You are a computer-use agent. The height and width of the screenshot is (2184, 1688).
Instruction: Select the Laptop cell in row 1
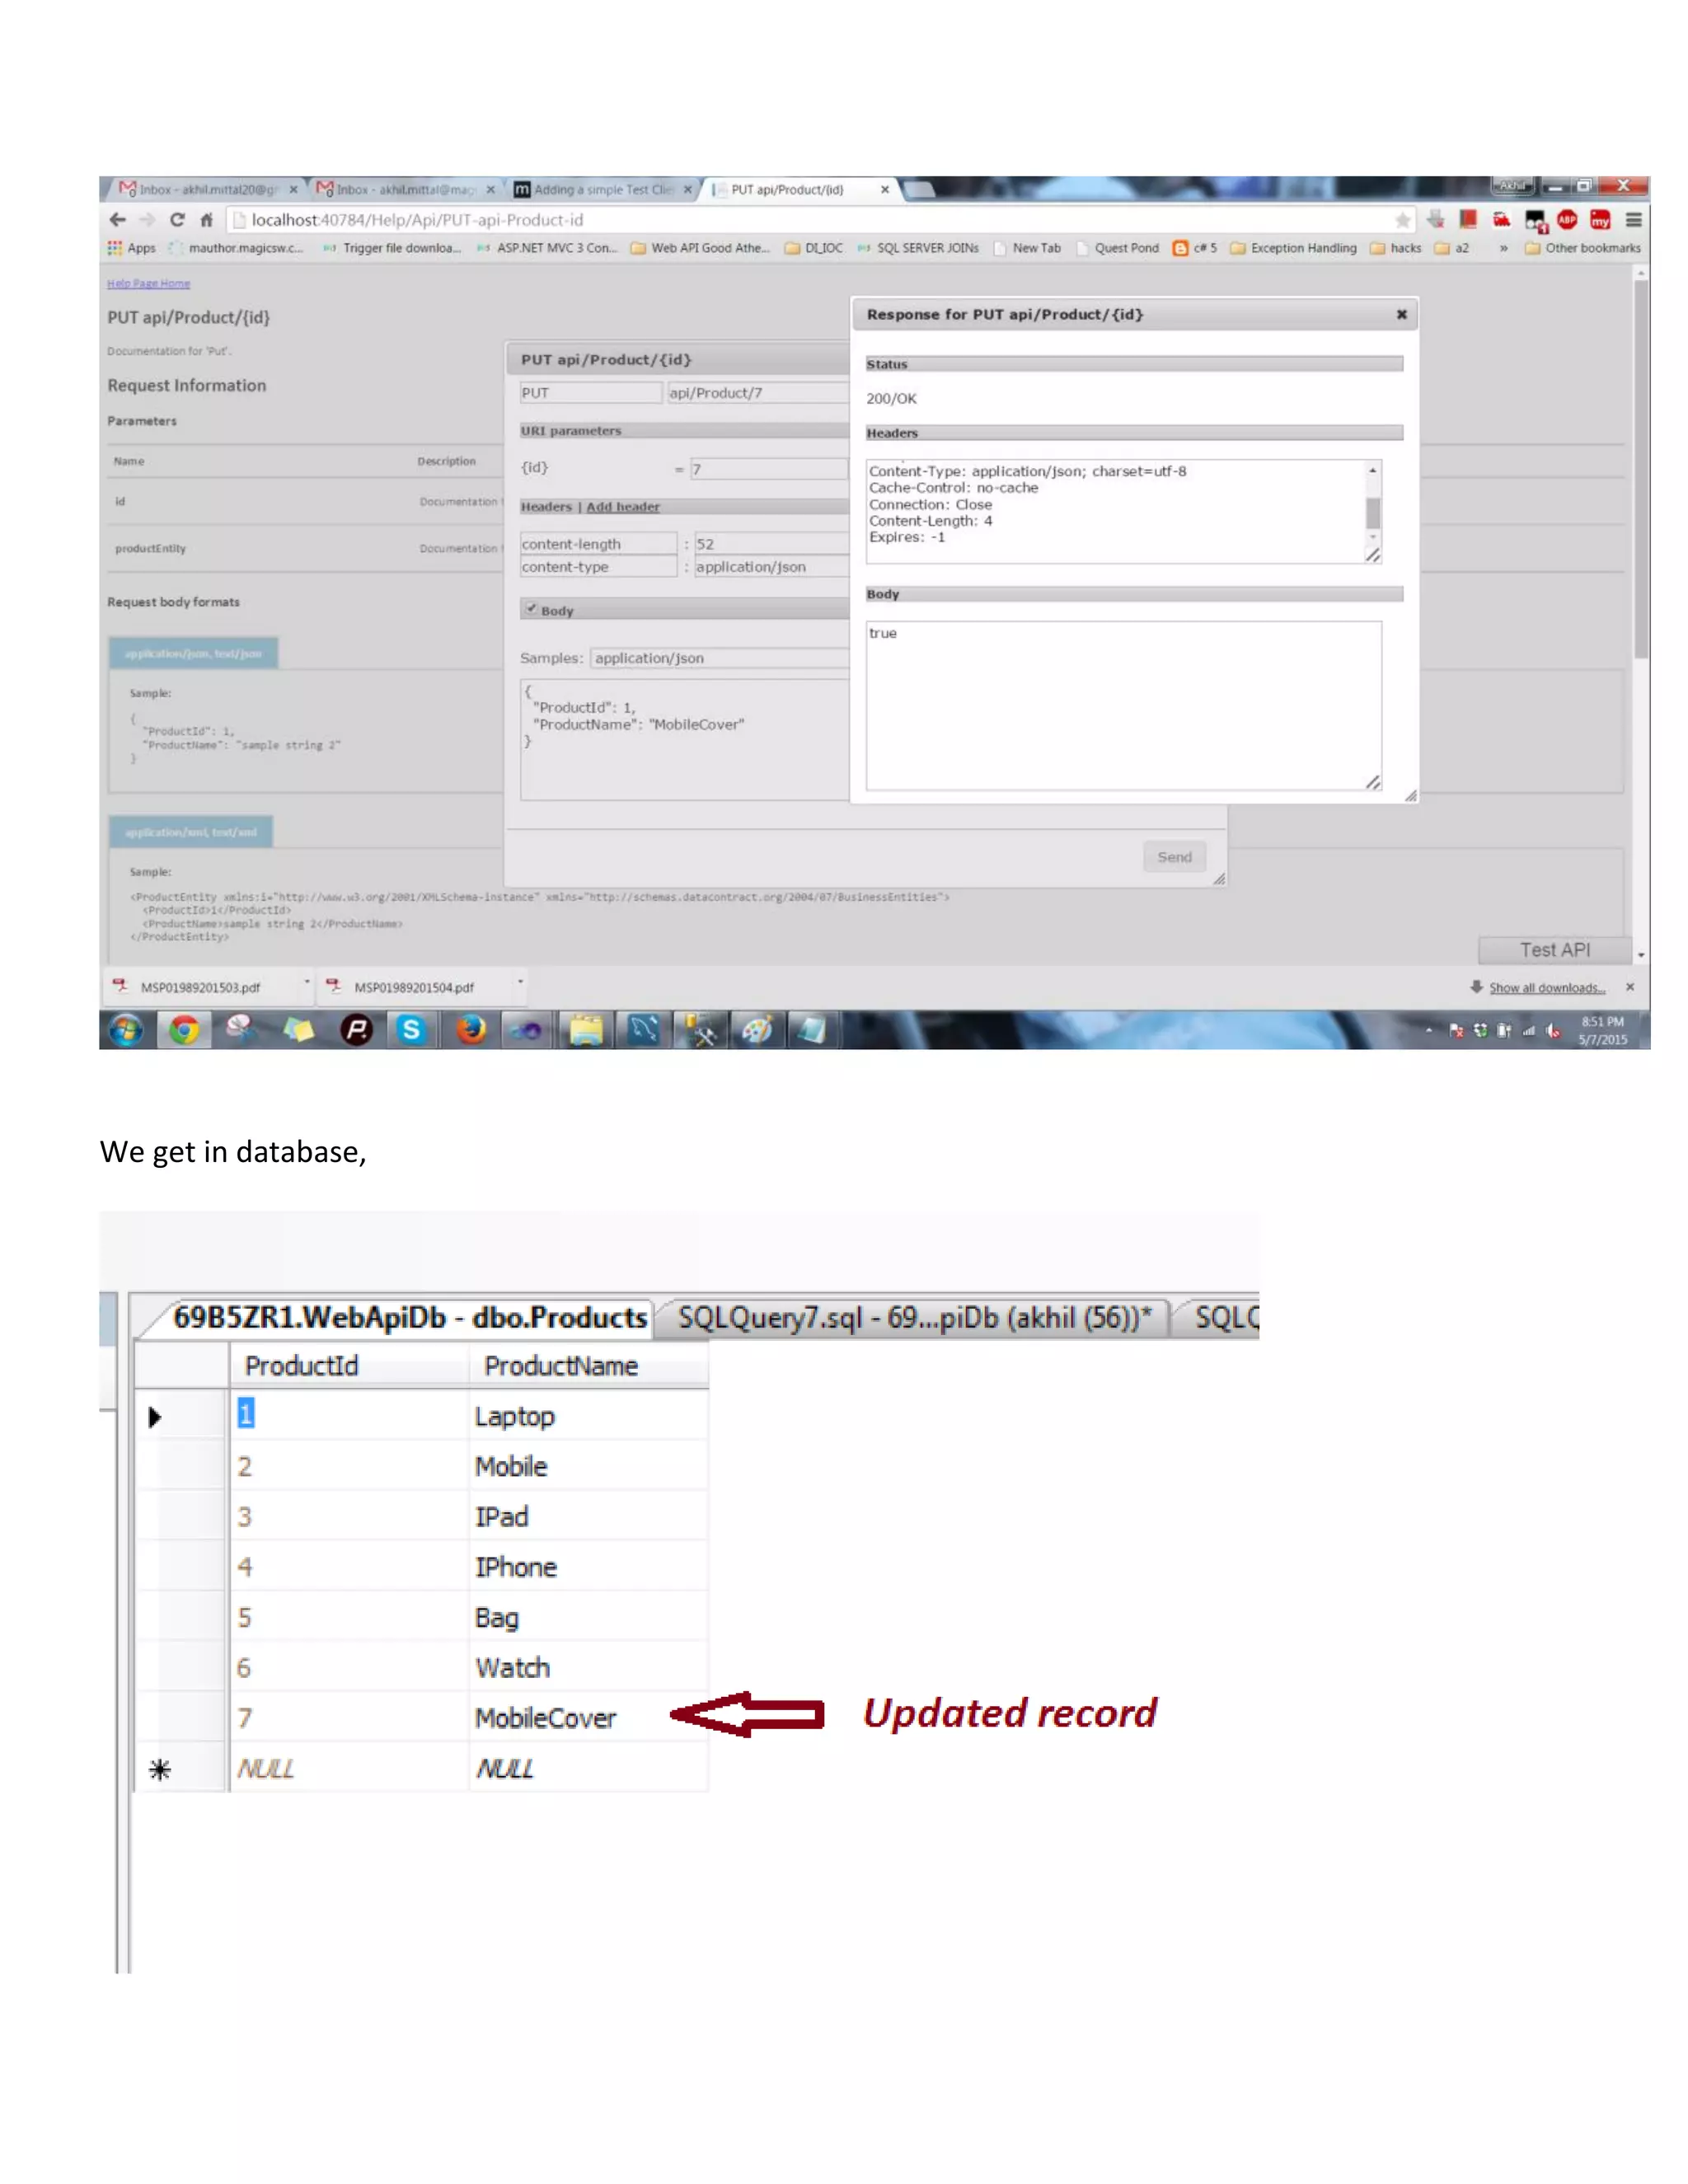coord(588,1416)
